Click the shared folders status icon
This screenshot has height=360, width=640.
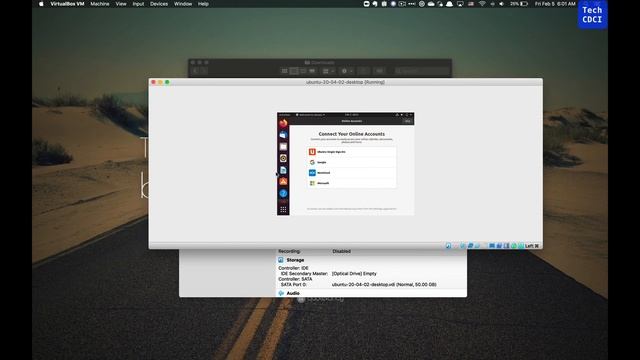[x=484, y=246]
